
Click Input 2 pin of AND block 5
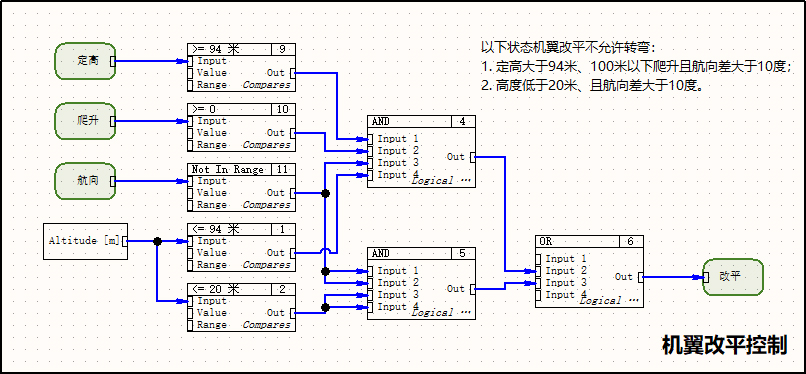click(x=370, y=283)
